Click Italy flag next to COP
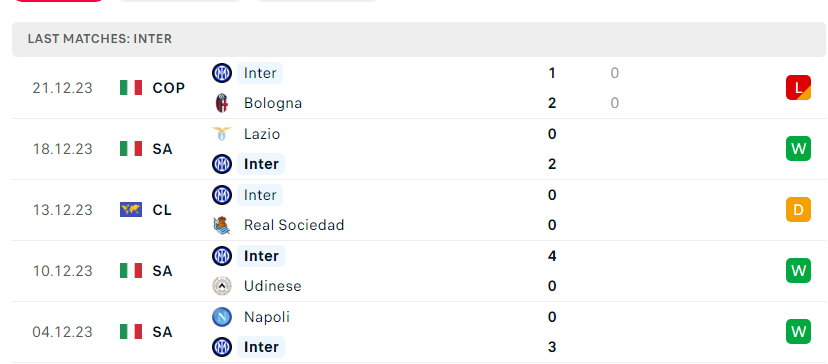Image resolution: width=828 pixels, height=364 pixels. coord(130,88)
